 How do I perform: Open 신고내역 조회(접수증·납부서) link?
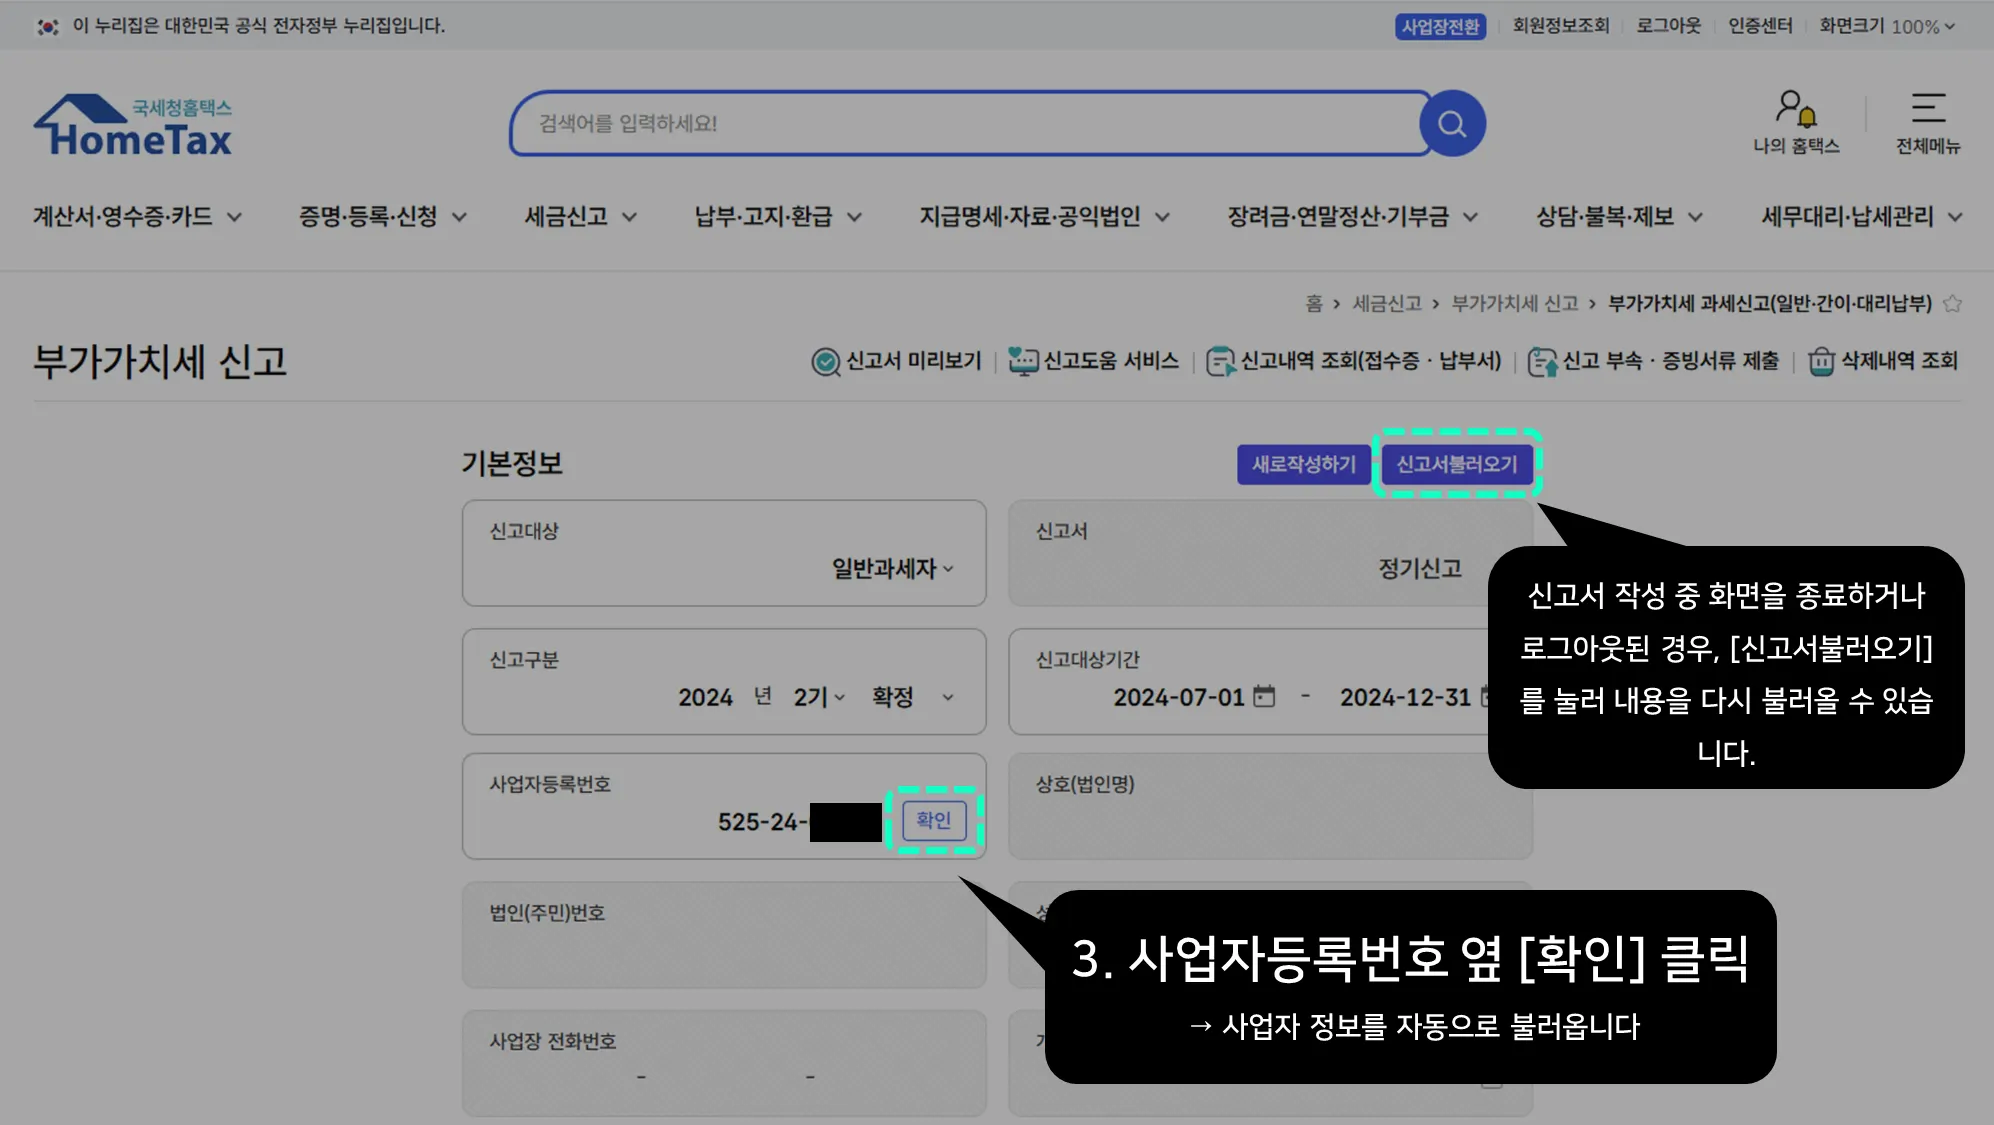(1370, 361)
